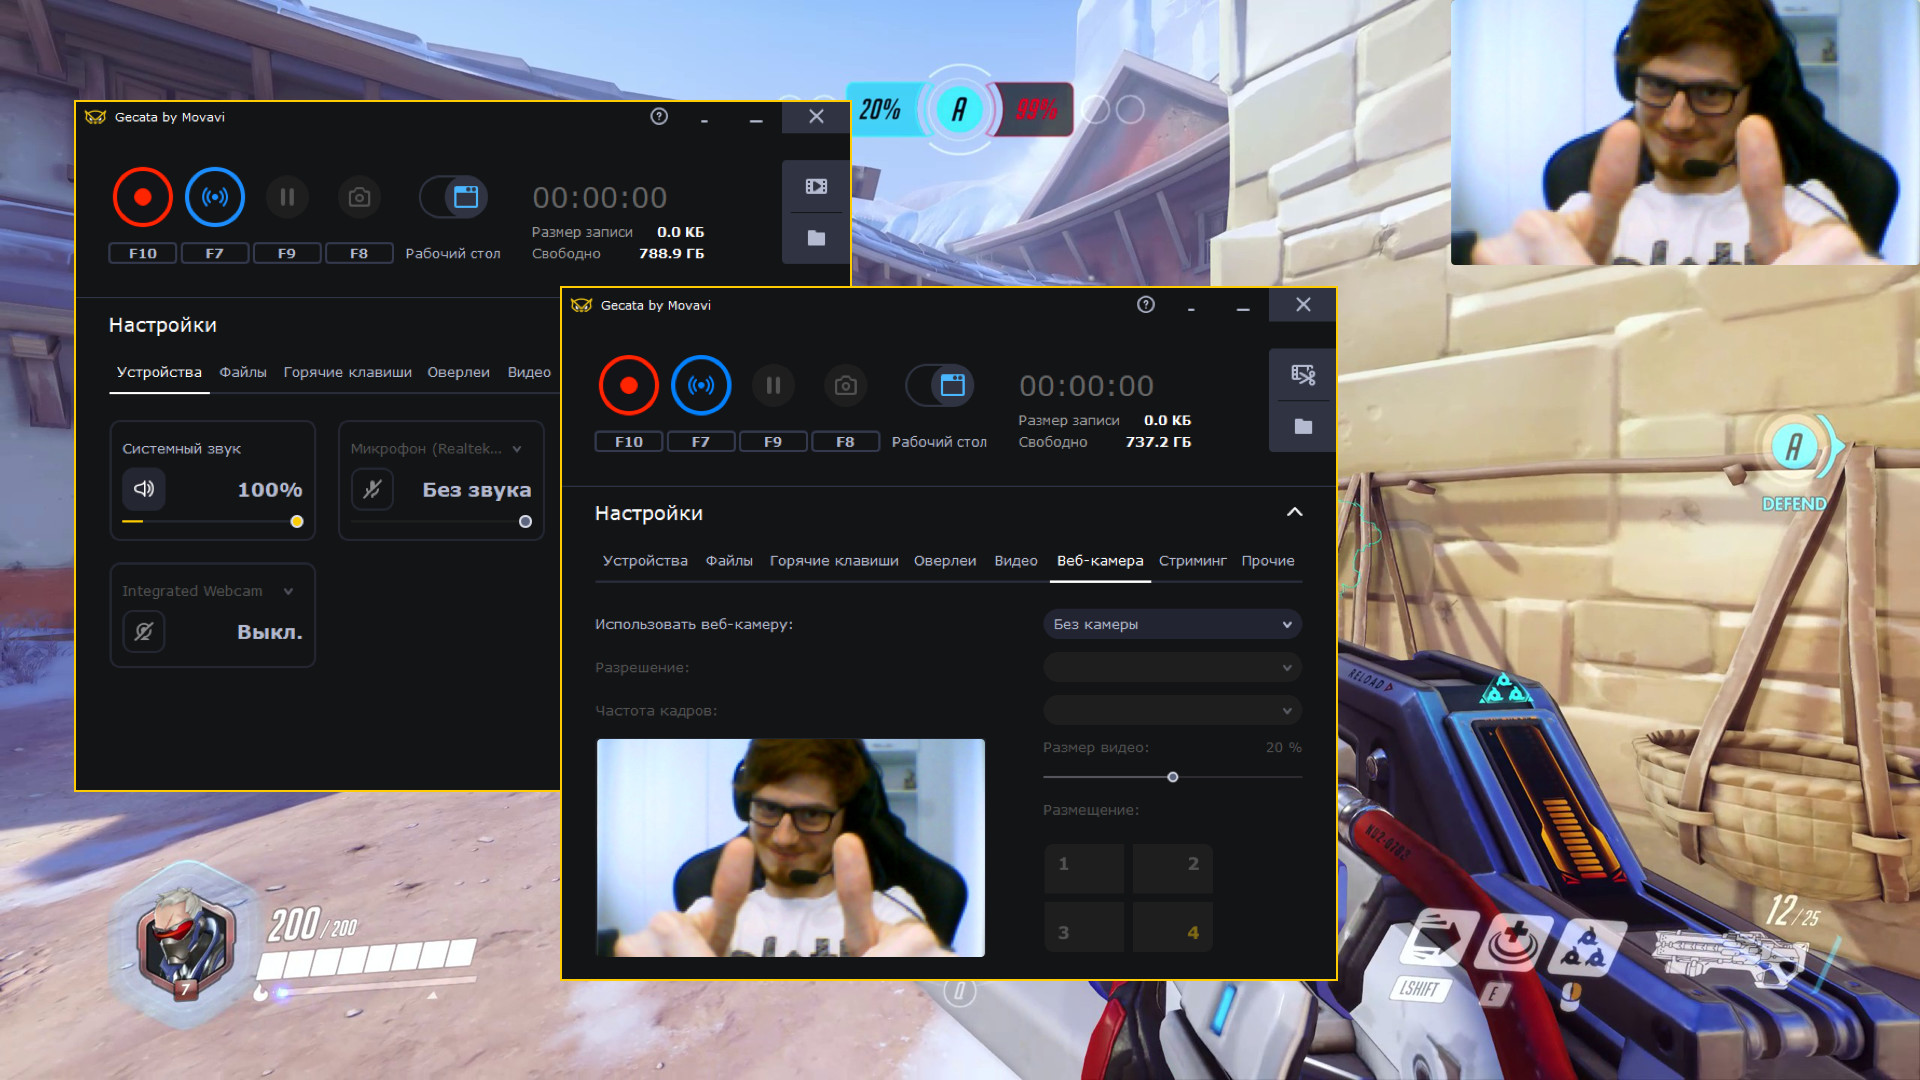Enable microphone with crossed mic button
The image size is (1920, 1080).
point(372,489)
